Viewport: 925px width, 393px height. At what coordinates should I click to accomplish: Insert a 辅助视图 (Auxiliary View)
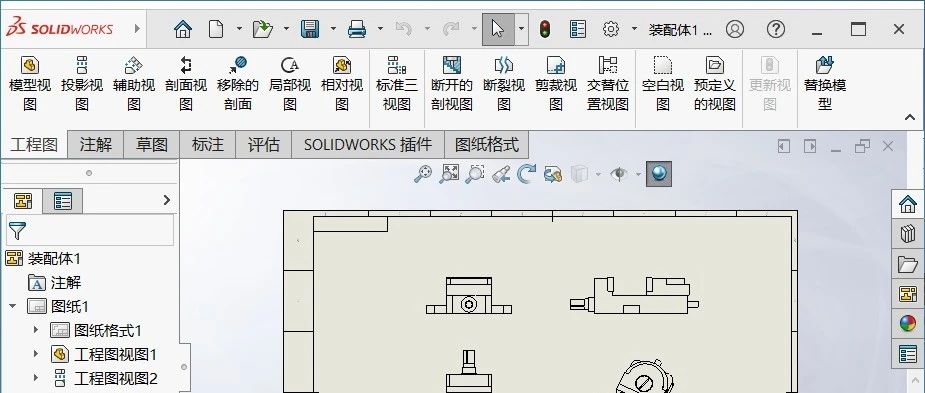pos(134,84)
